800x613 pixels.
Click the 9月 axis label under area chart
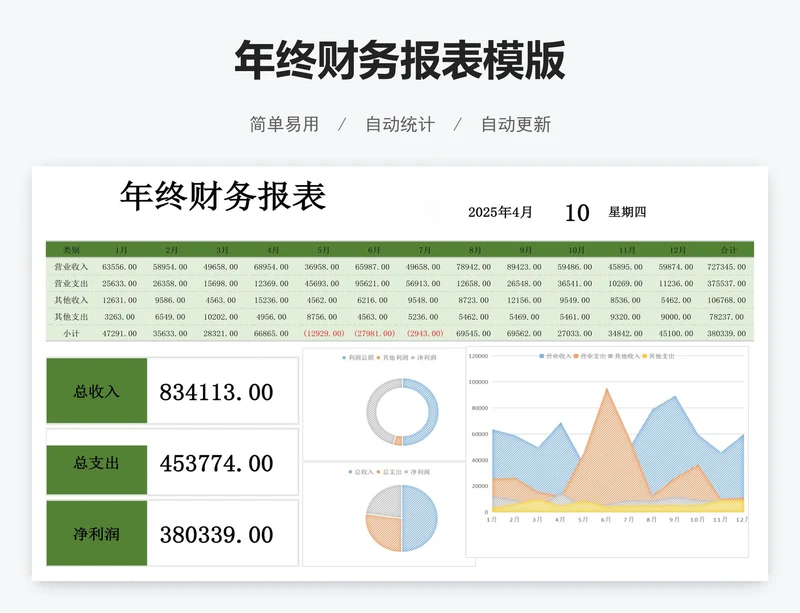(674, 519)
